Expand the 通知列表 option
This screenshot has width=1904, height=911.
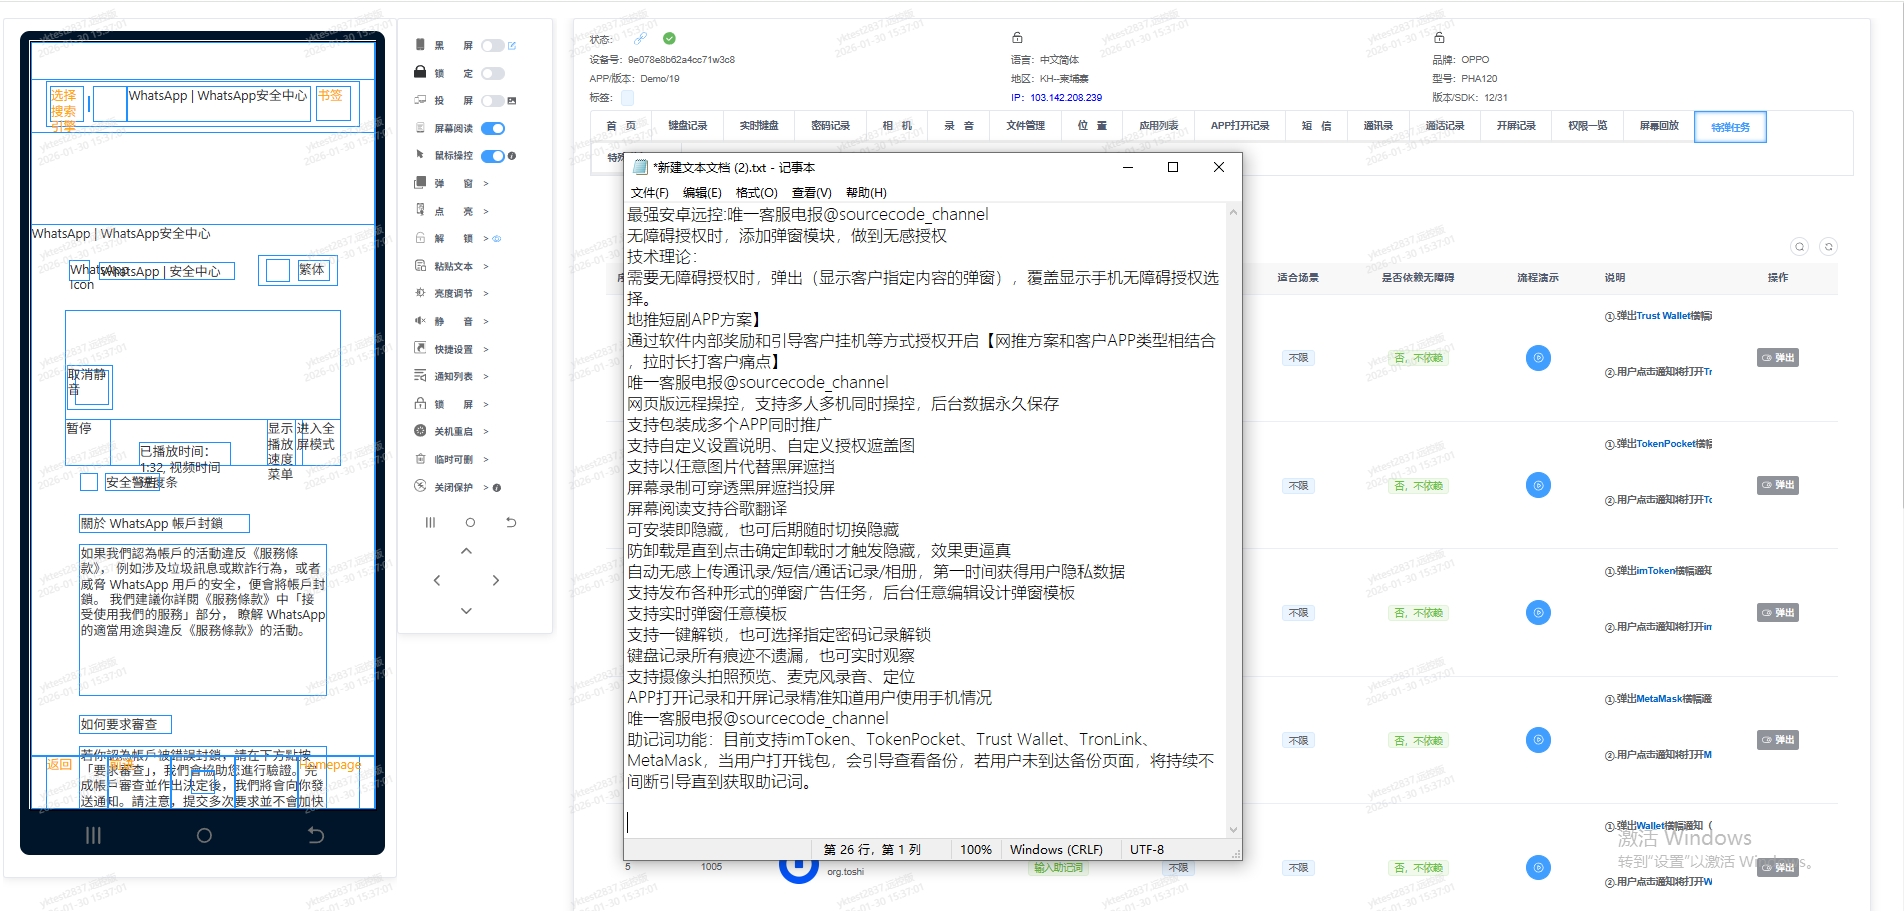point(486,377)
